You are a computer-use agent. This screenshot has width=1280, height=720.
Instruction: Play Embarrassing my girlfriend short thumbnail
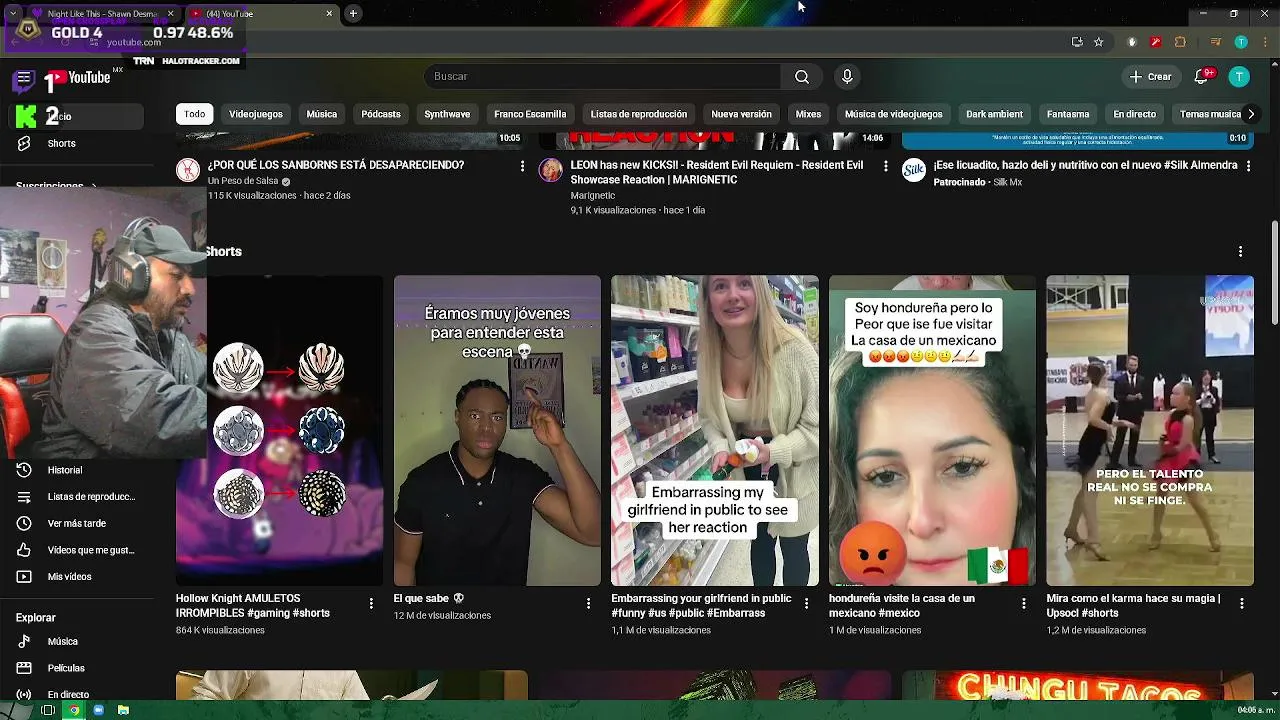[x=715, y=431]
